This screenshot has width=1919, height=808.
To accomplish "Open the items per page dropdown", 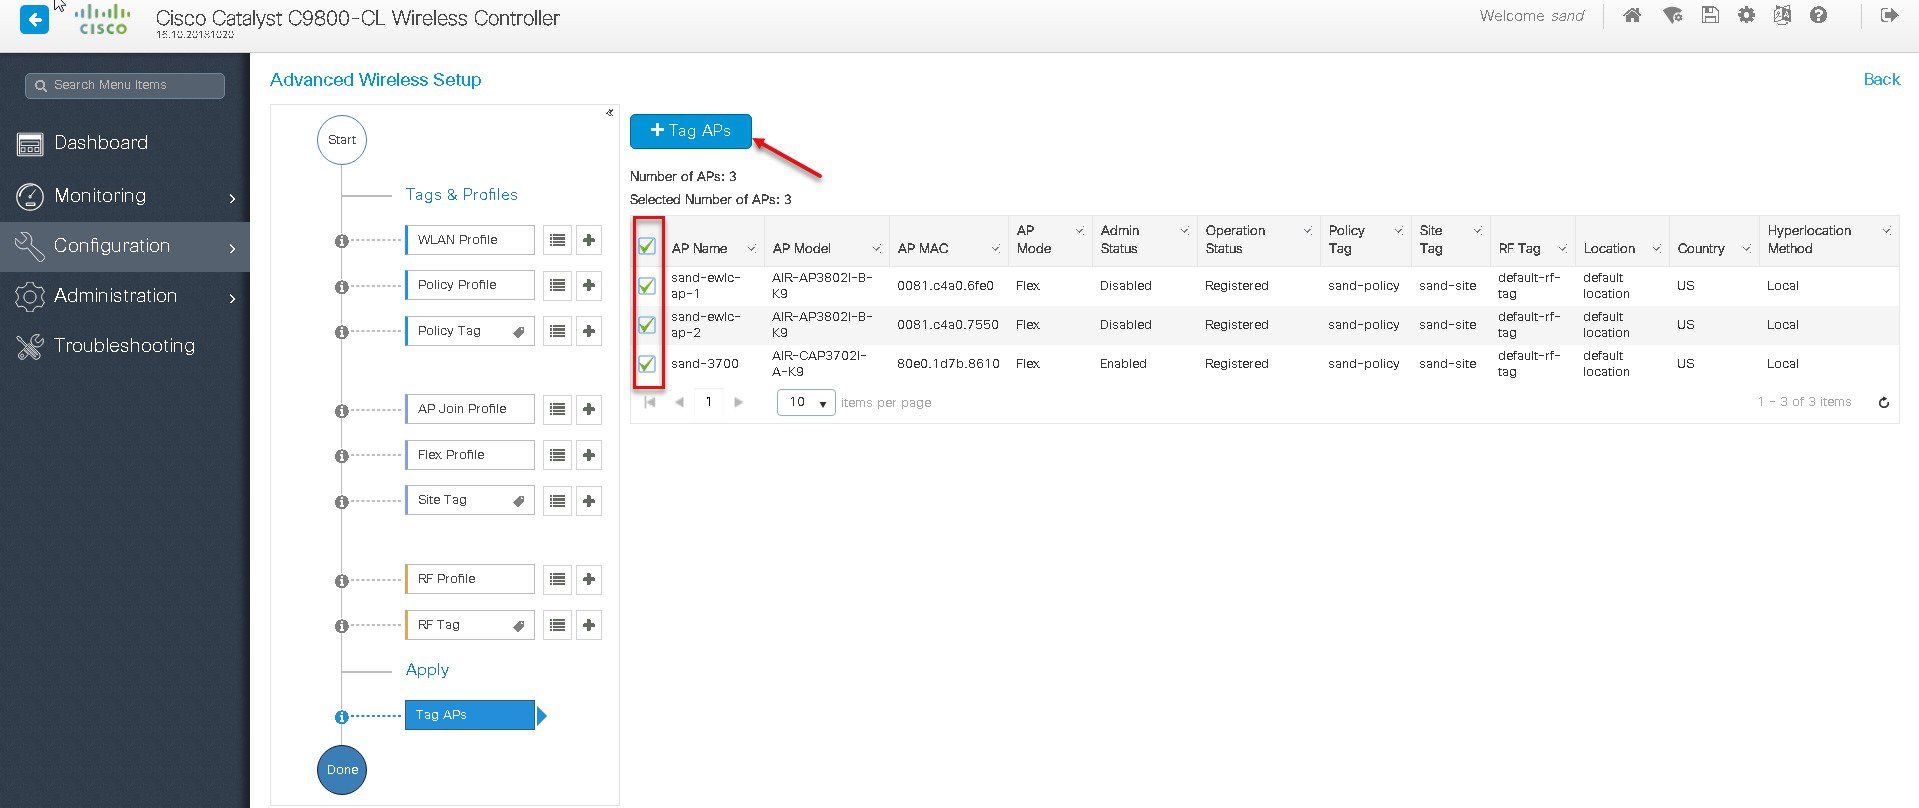I will tap(806, 402).
